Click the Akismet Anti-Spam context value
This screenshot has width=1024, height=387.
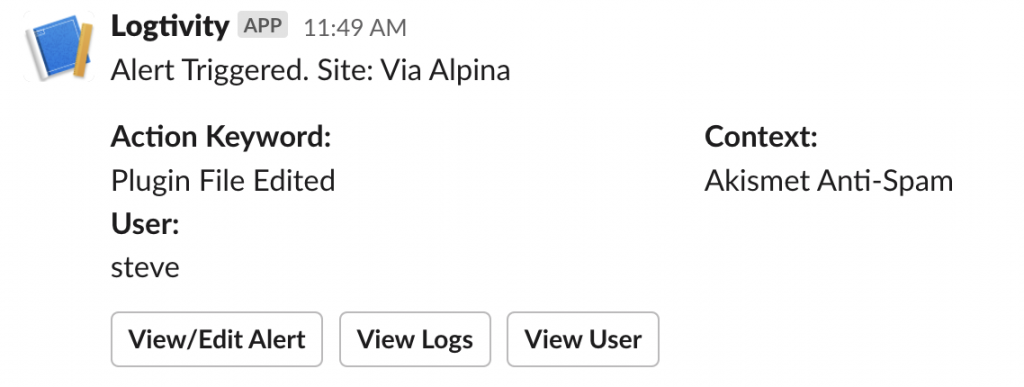click(x=829, y=181)
